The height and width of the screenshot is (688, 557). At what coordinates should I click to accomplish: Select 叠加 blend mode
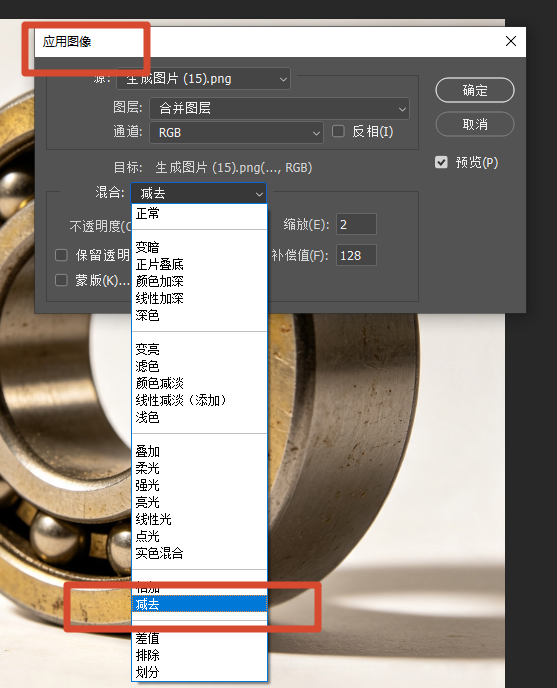199,452
